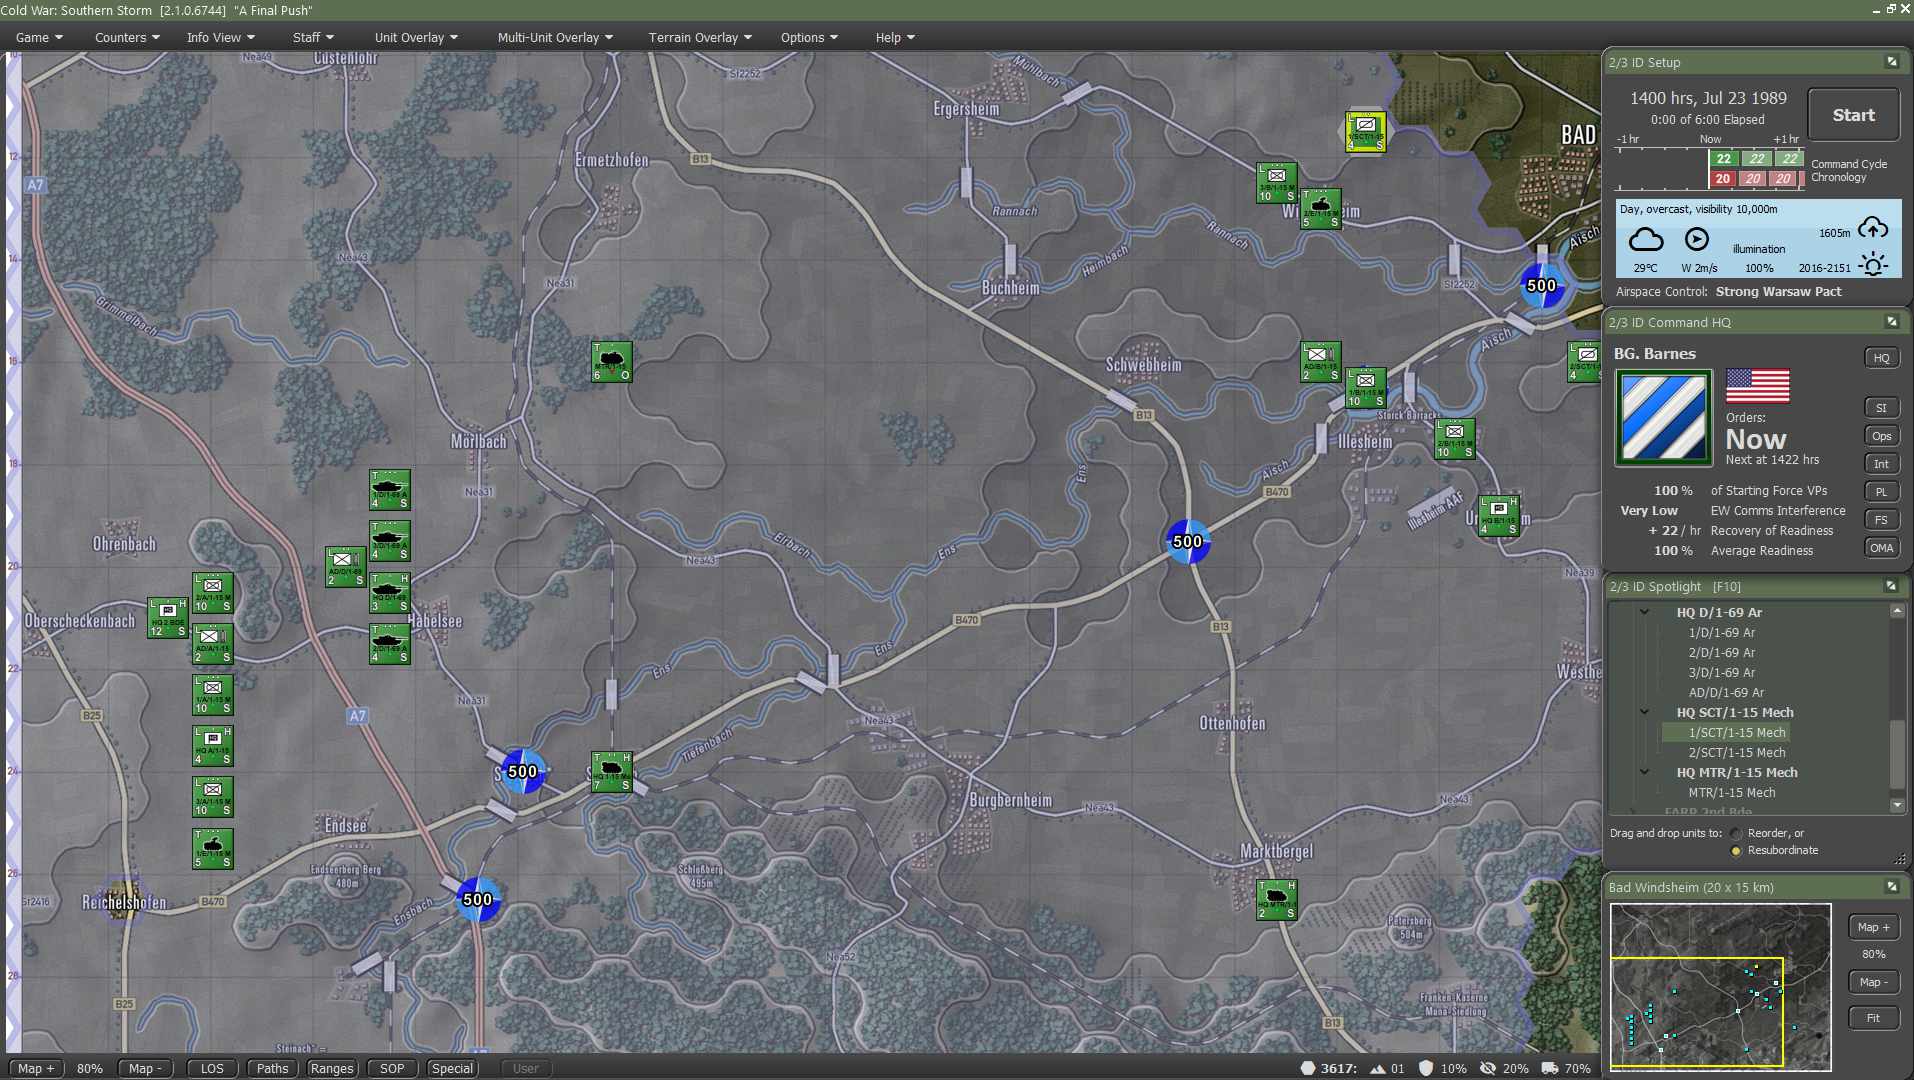Toggle the Ranges display
Screen dimensions: 1914x1080
point(332,1068)
